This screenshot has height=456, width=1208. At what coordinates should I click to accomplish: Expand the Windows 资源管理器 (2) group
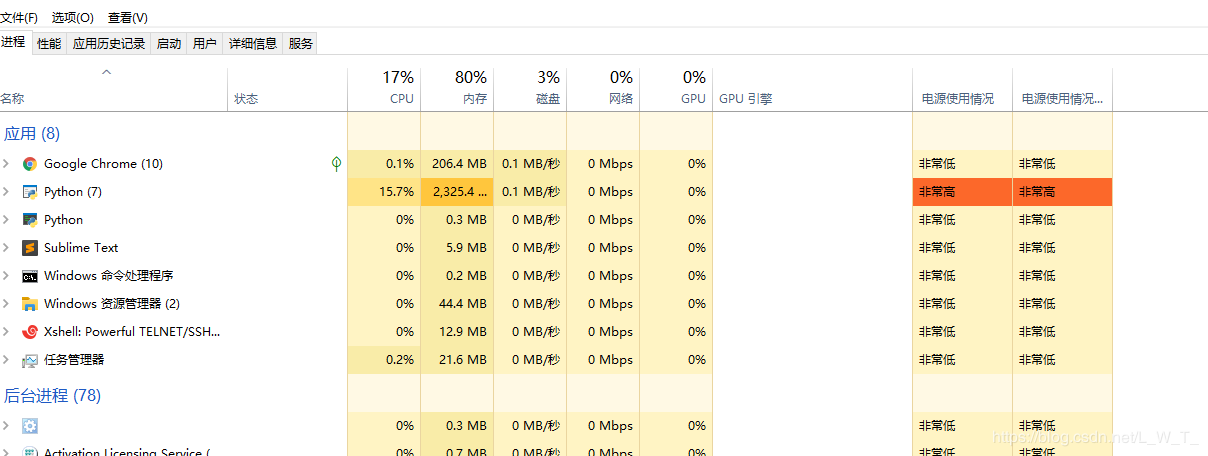(7, 304)
